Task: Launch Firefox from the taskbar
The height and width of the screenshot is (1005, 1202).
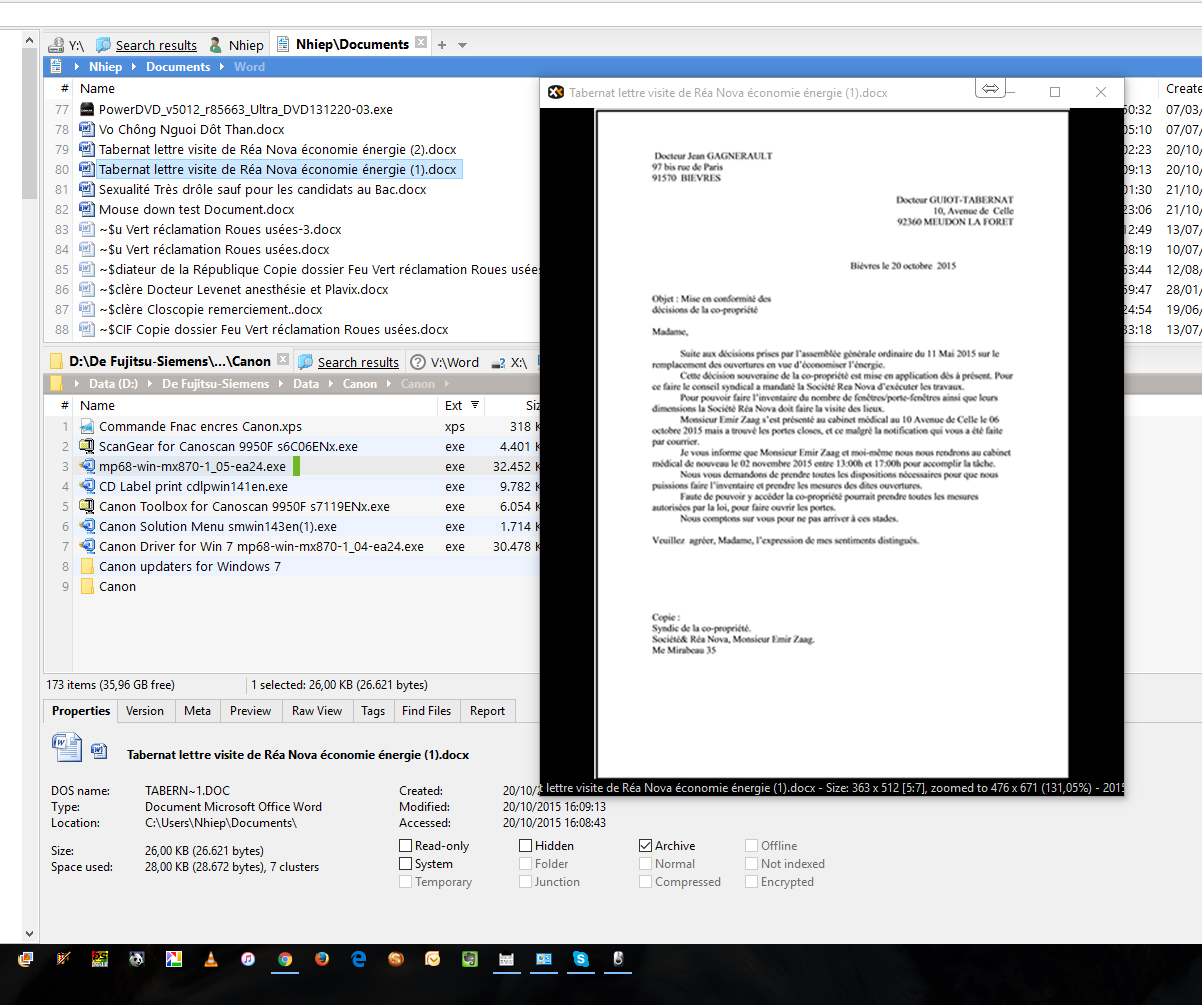Action: 321,959
